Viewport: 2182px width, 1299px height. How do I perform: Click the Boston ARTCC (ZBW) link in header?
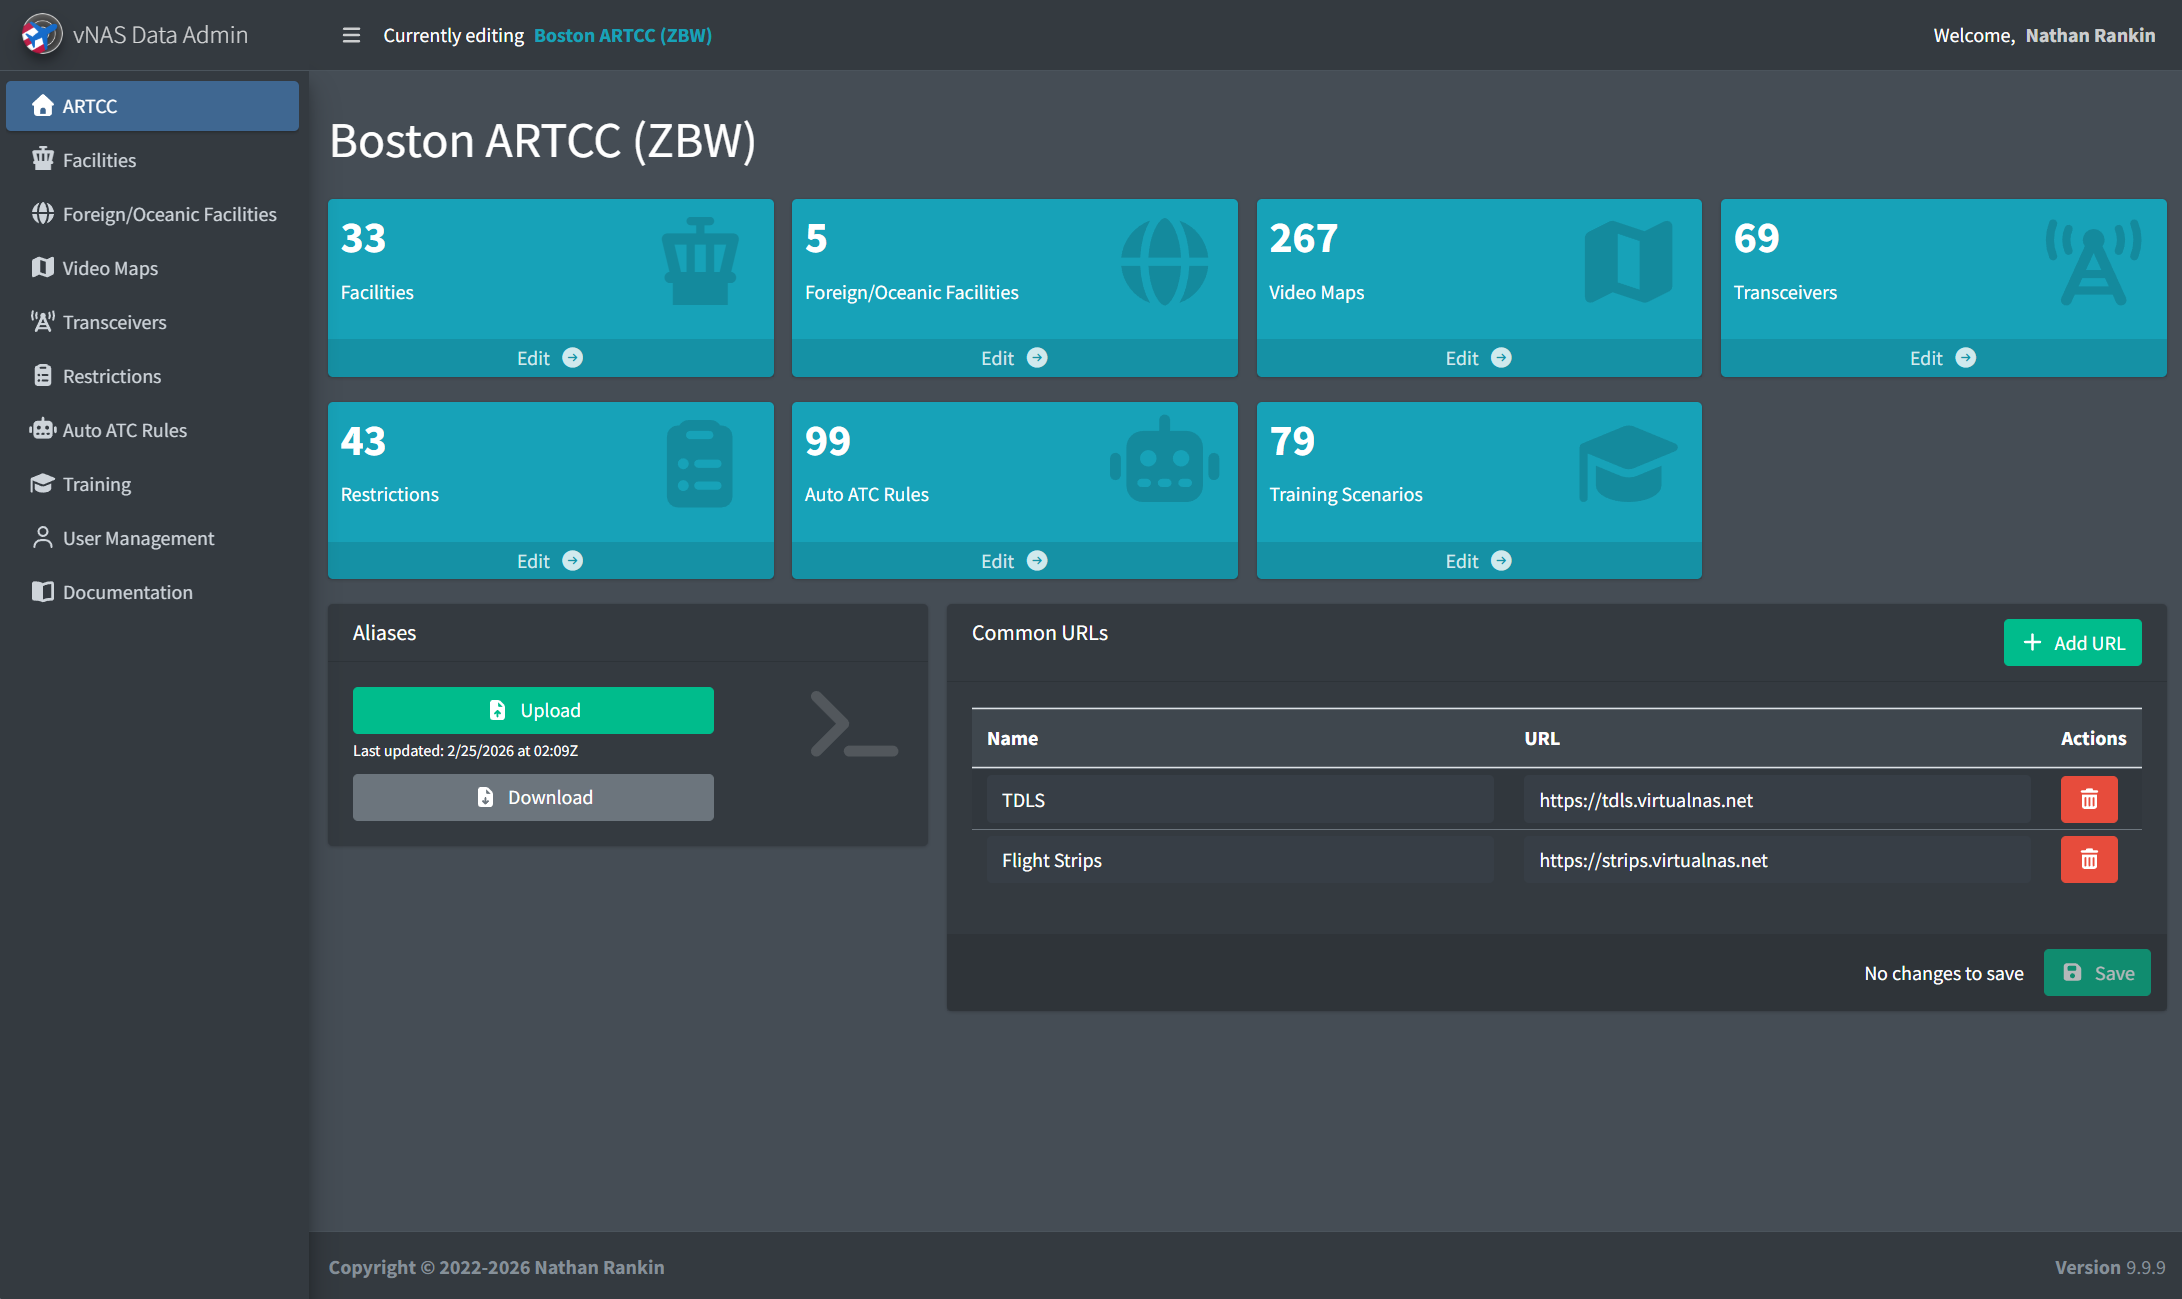point(622,35)
